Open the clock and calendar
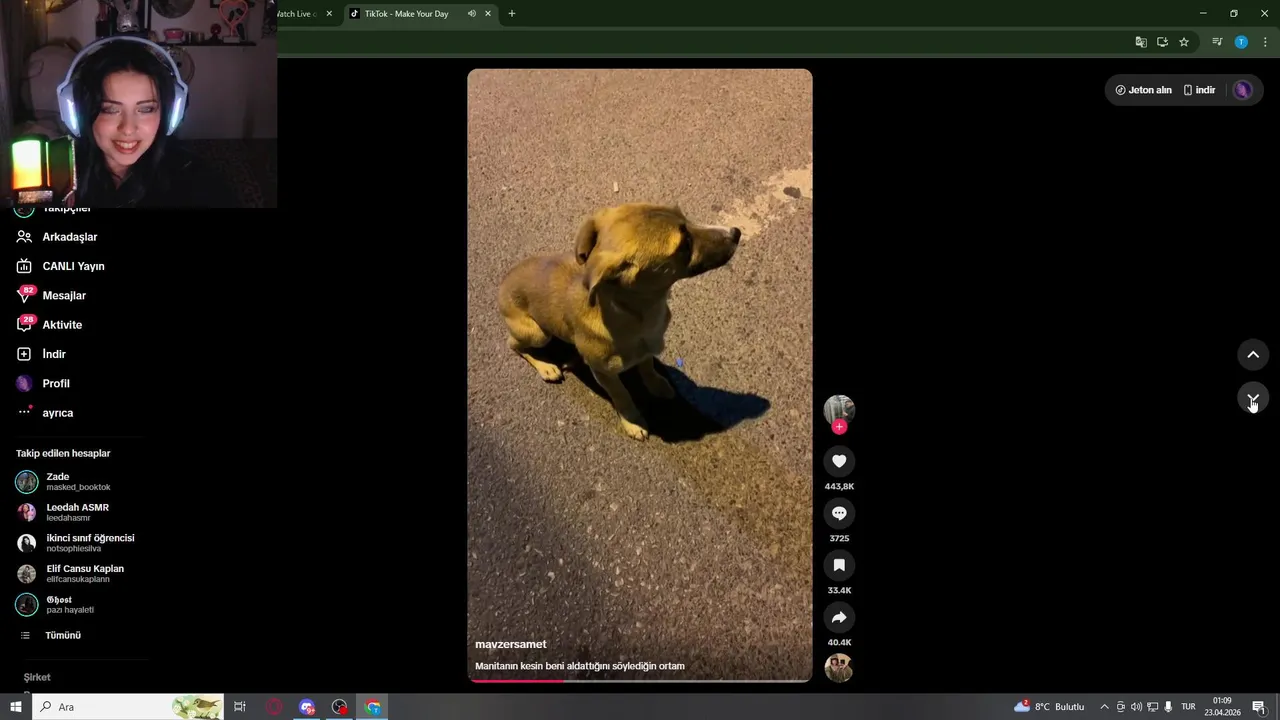Screen dimensions: 1280x720 (1222, 707)
